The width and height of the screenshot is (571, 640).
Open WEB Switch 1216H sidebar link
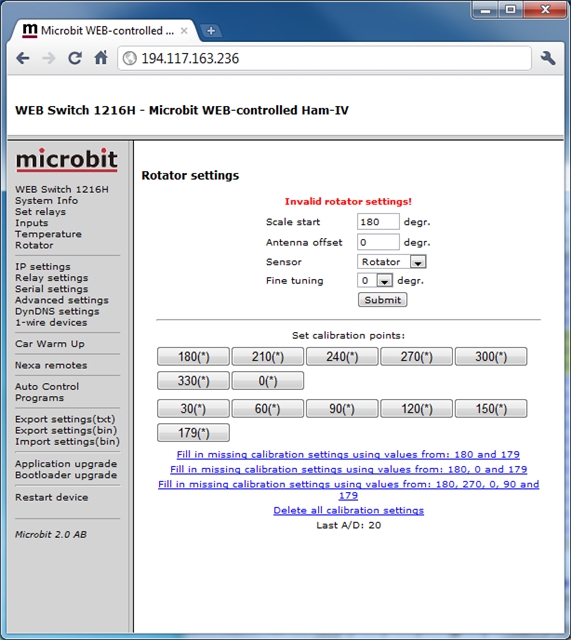pyautogui.click(x=62, y=189)
